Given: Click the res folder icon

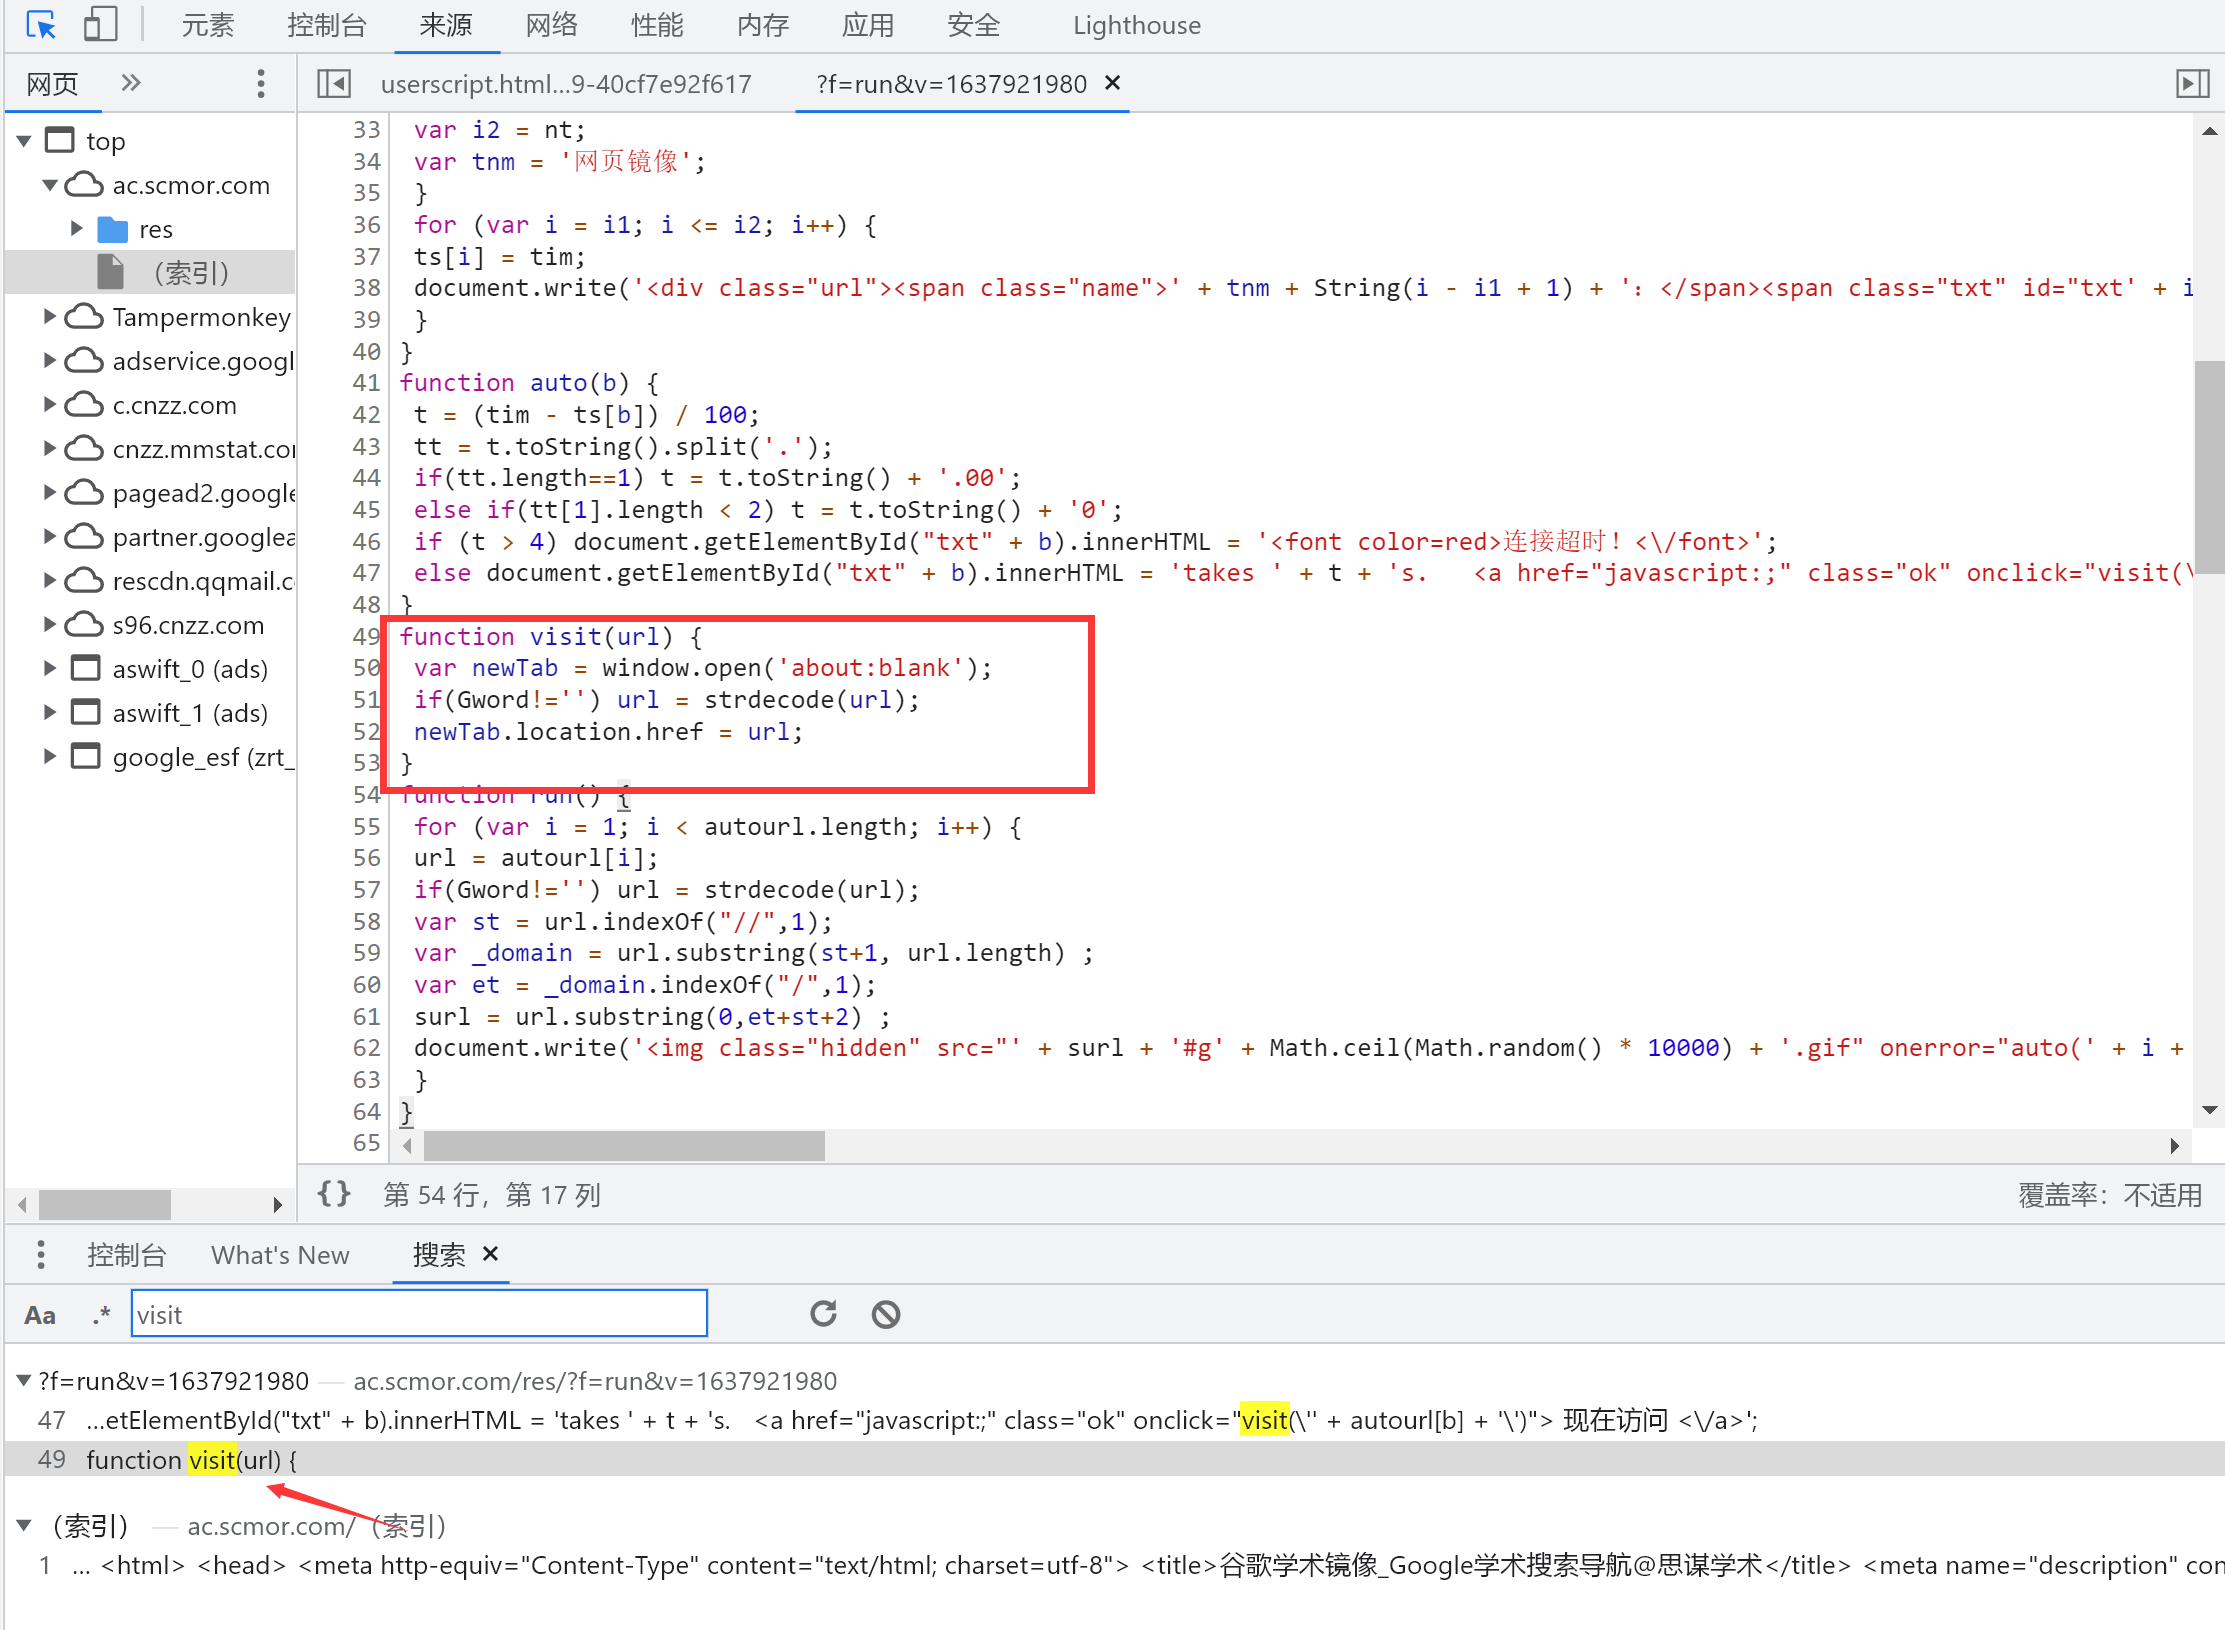Looking at the screenshot, I should coord(113,229).
